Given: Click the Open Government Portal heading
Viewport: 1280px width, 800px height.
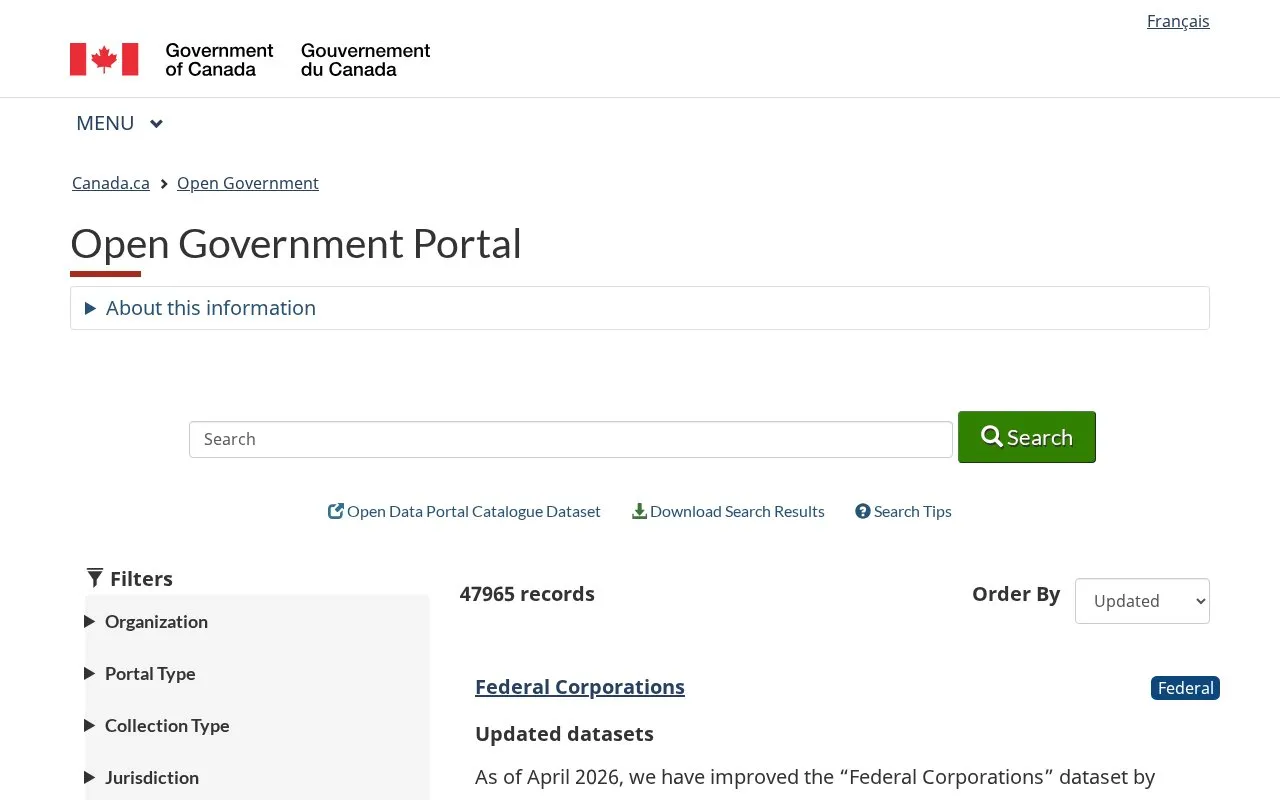Looking at the screenshot, I should click(296, 244).
